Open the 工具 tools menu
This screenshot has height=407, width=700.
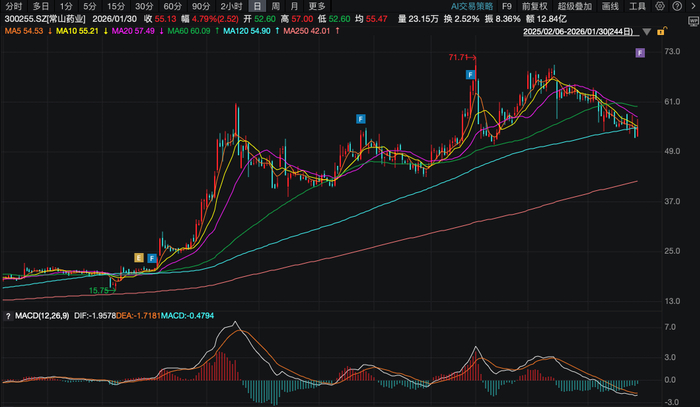point(638,6)
